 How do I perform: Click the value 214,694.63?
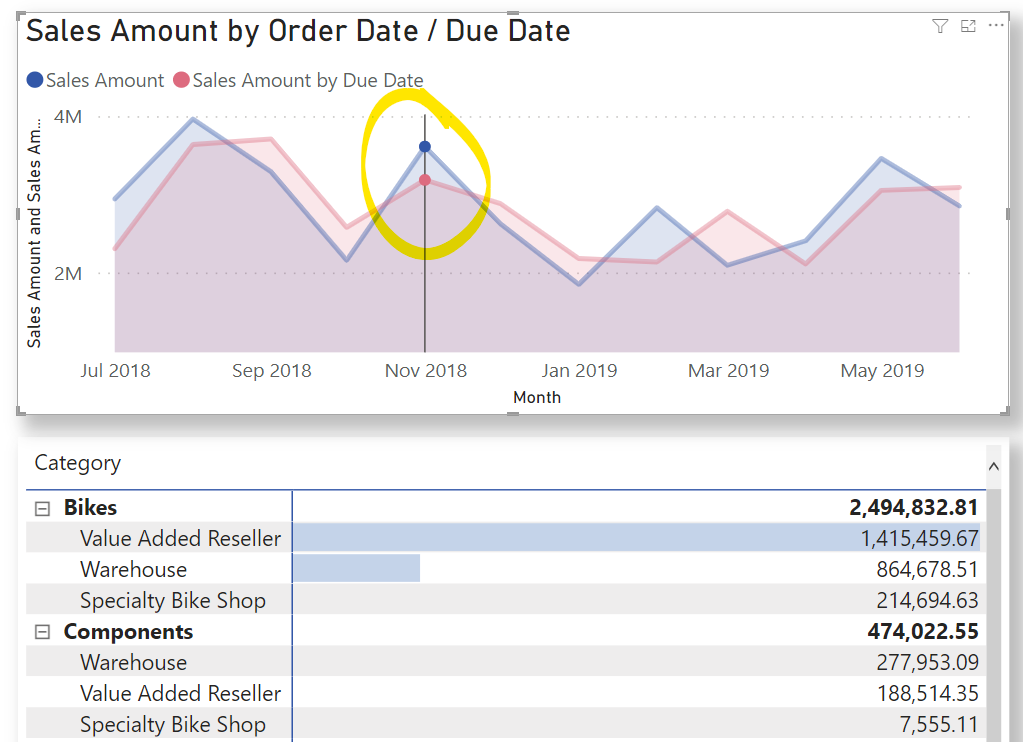pos(927,600)
